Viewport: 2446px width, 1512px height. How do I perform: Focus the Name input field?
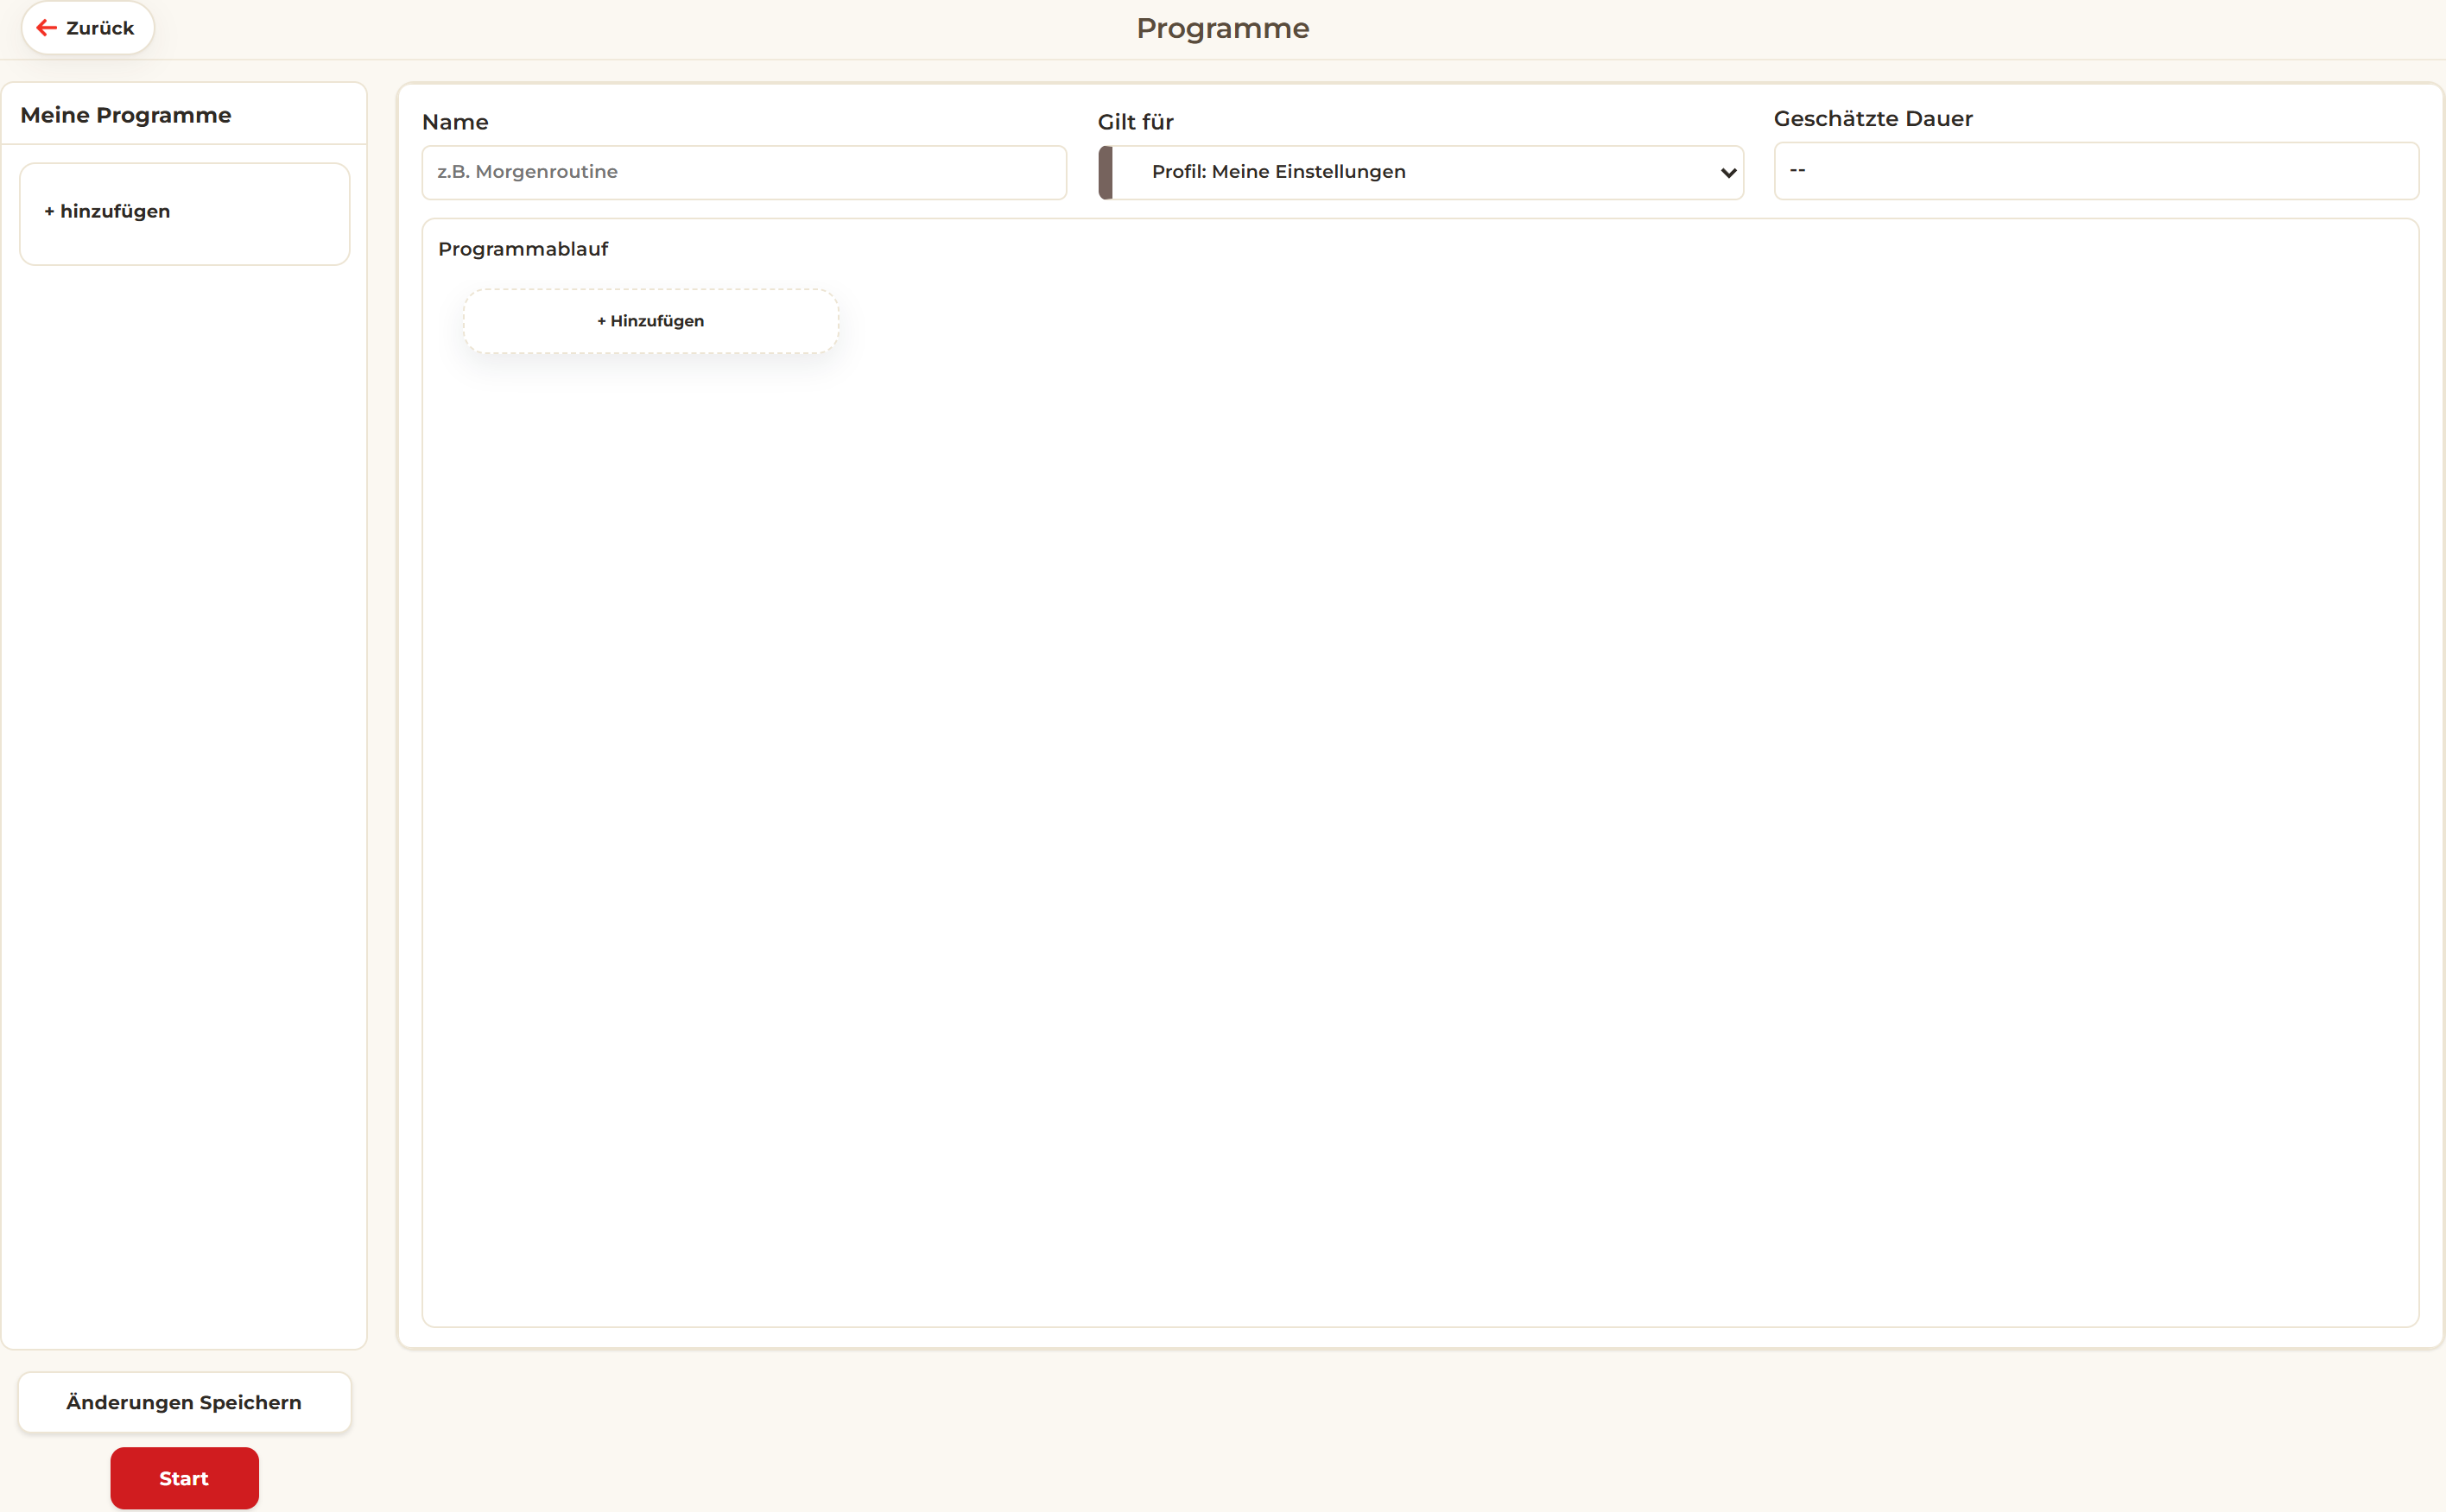coord(744,172)
